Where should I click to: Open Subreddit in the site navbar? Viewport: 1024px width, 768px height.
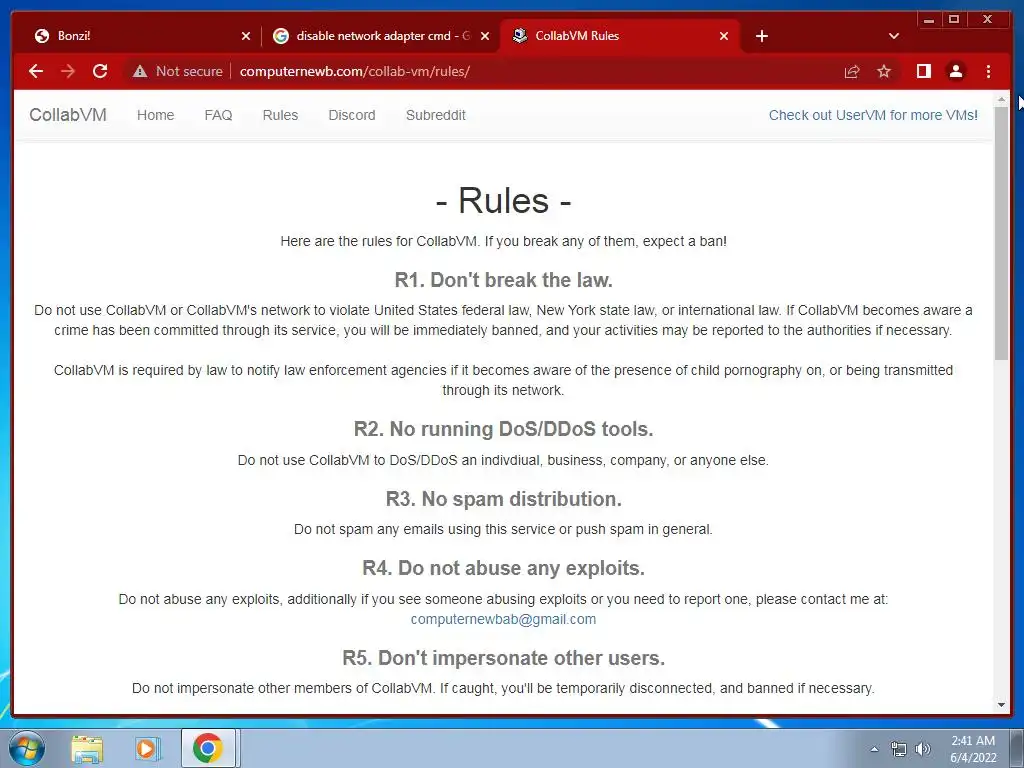(436, 115)
